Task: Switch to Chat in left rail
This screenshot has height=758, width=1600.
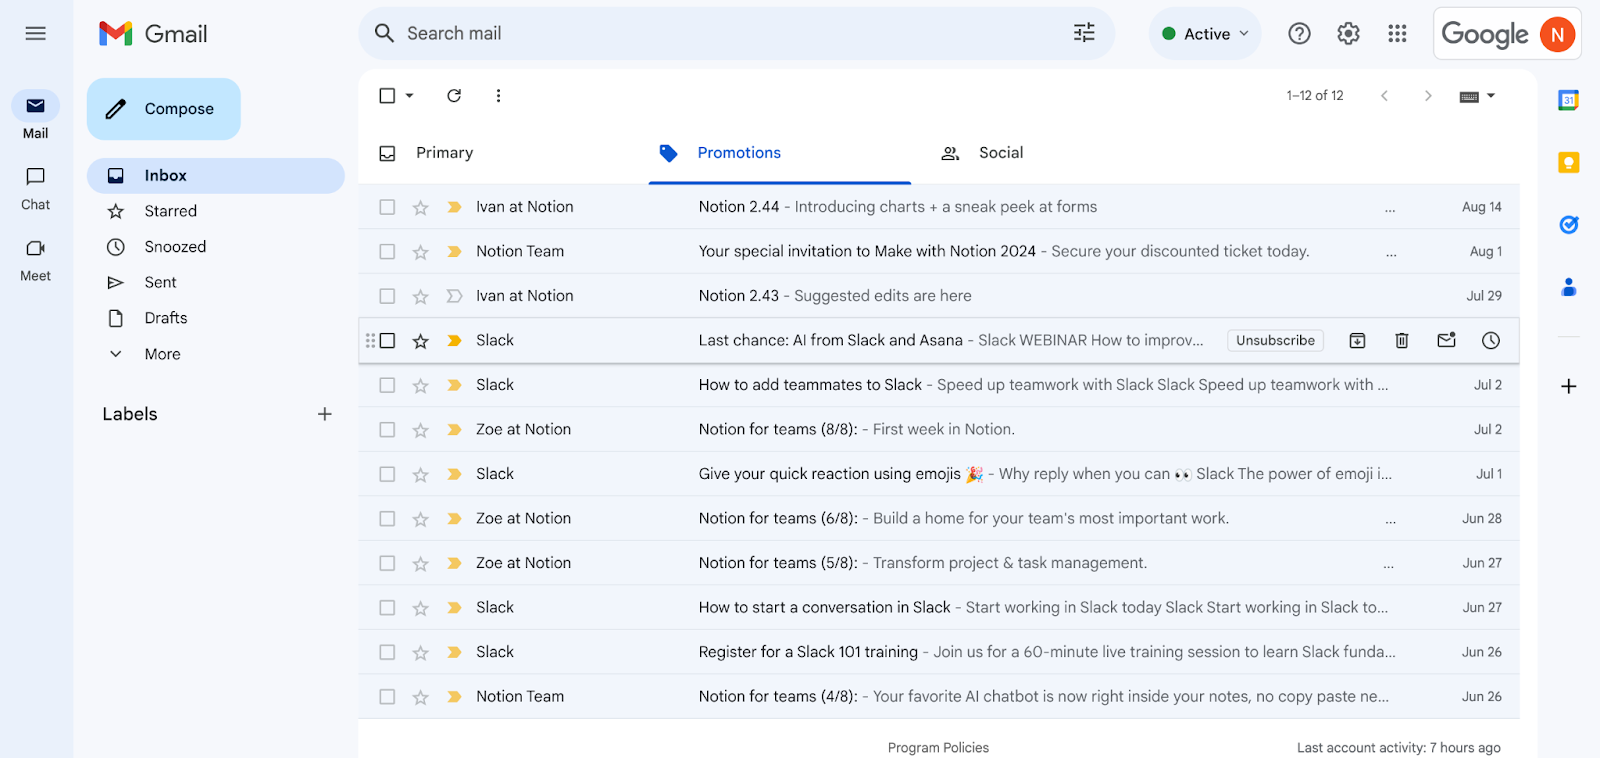Action: 35,188
